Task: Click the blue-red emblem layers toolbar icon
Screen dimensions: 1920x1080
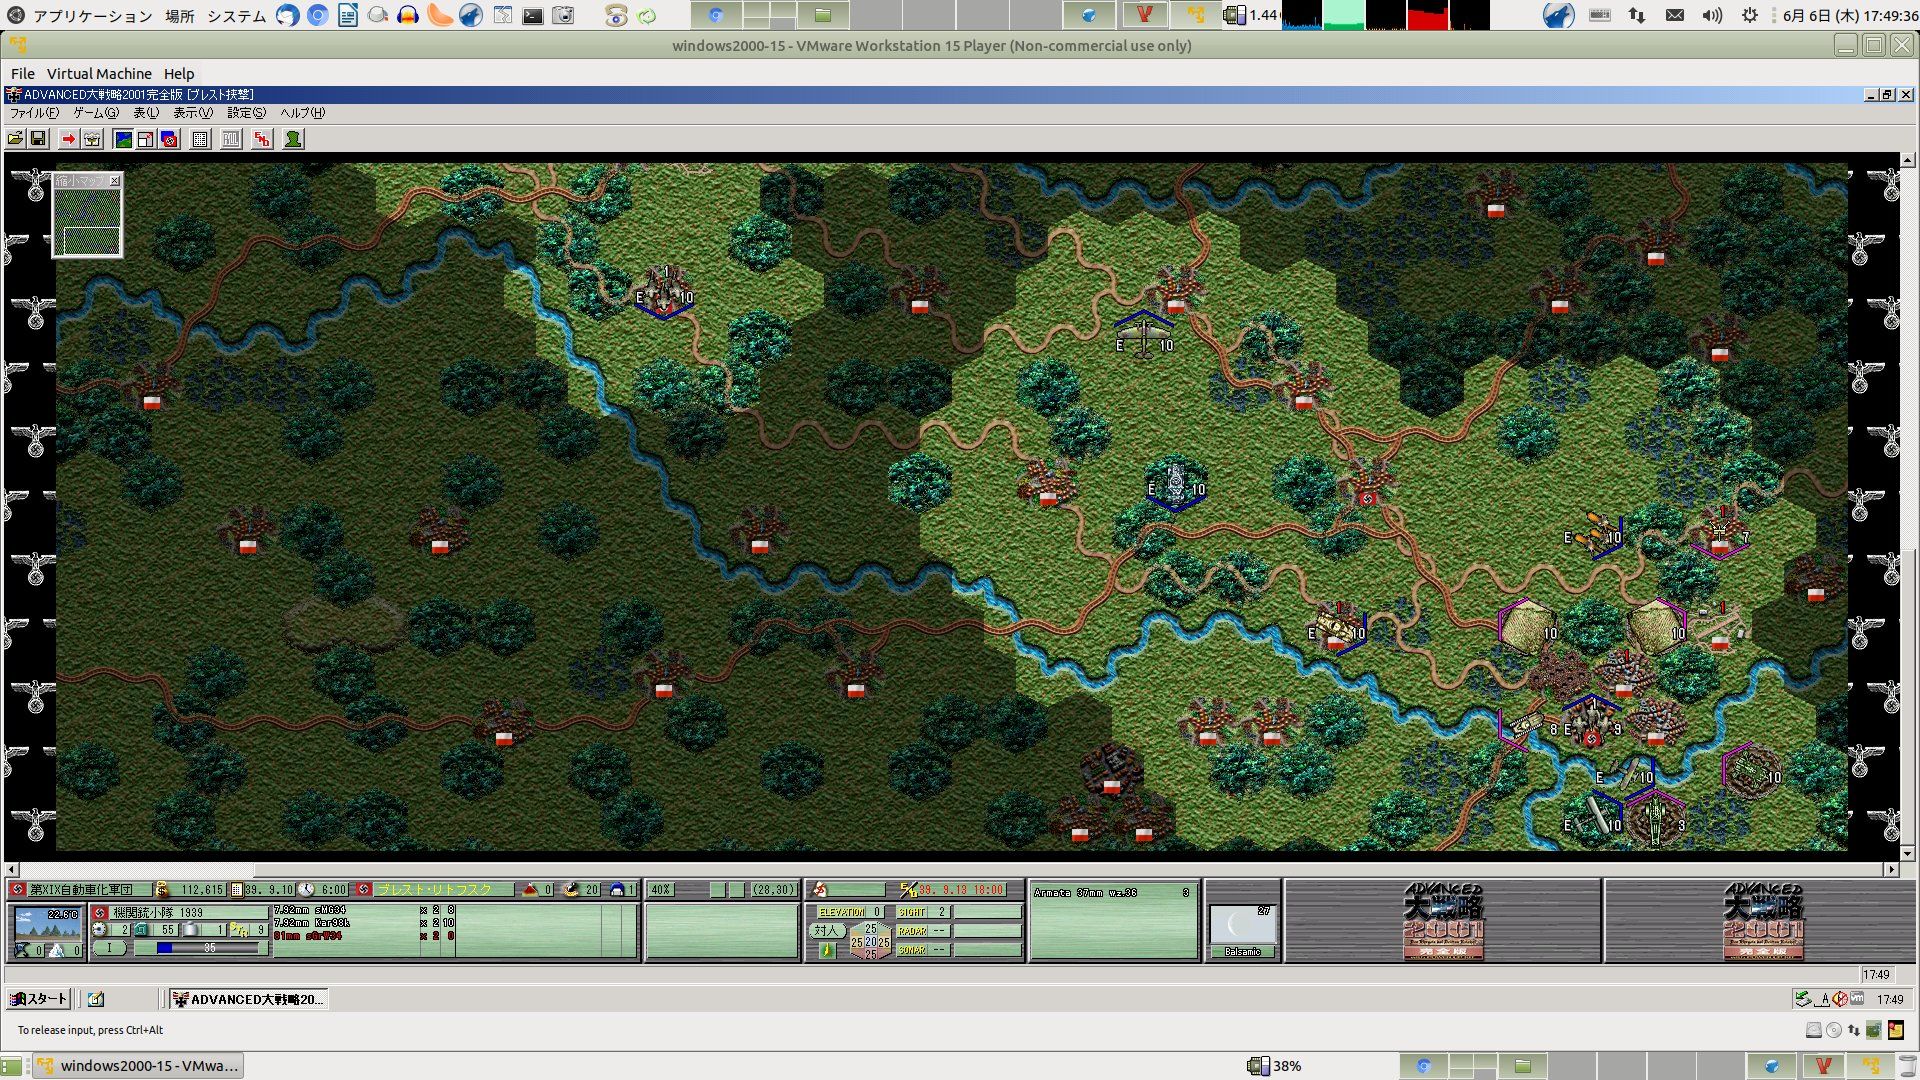Action: (169, 139)
